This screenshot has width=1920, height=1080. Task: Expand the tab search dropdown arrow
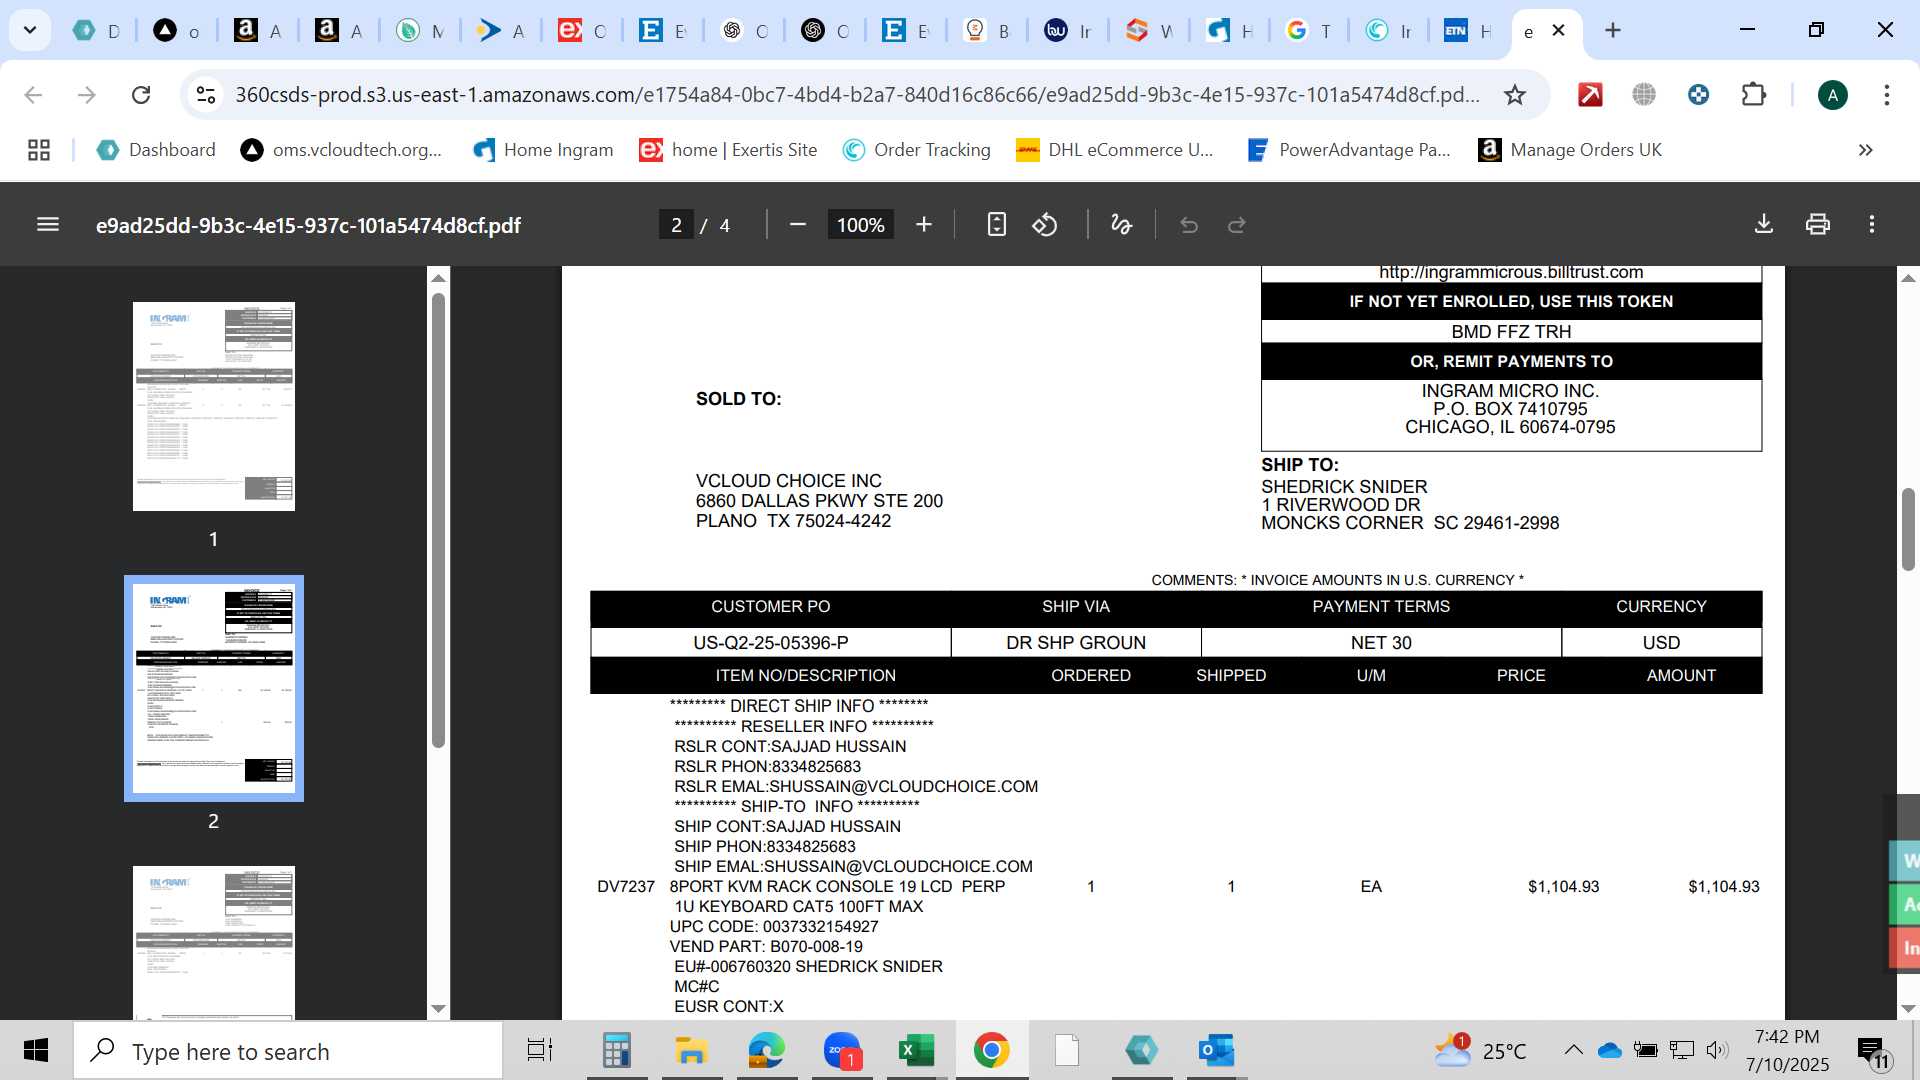(30, 30)
